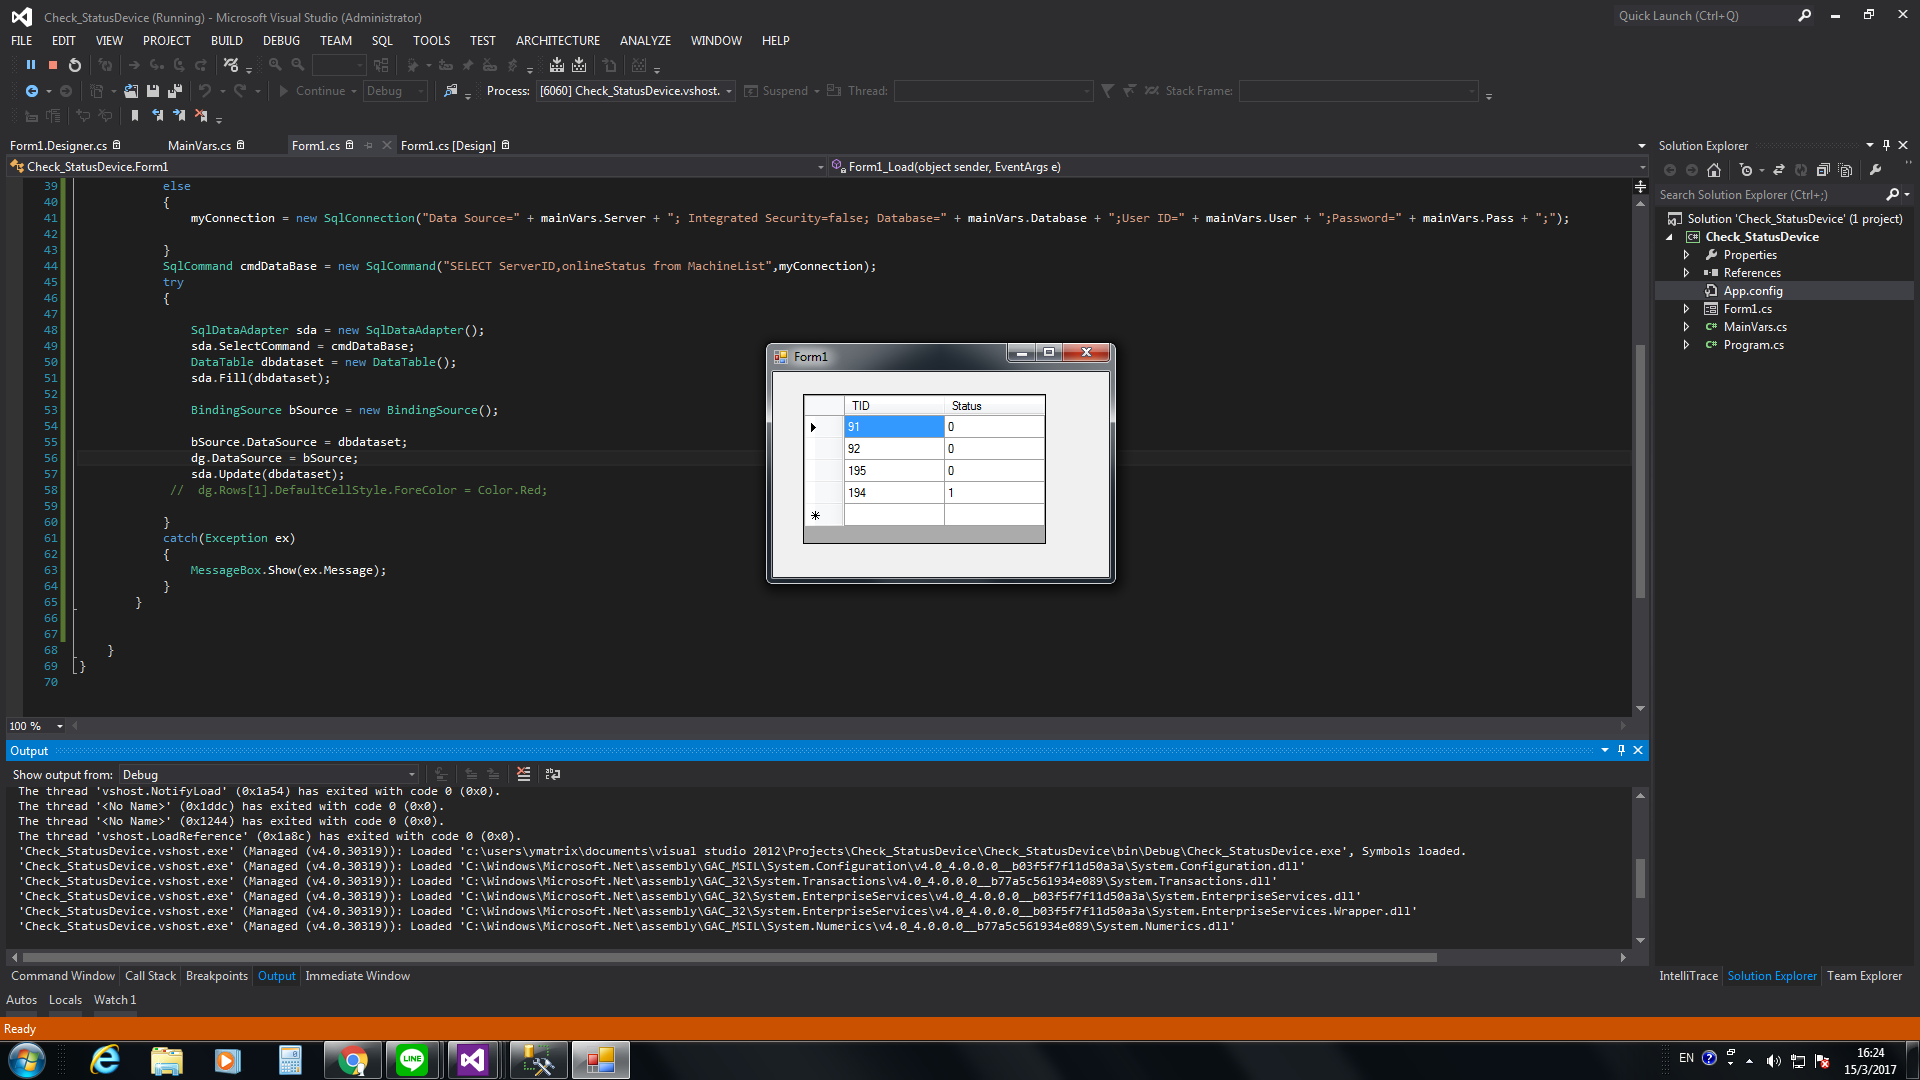Click the TID column header in Form1 grid

[x=894, y=406]
